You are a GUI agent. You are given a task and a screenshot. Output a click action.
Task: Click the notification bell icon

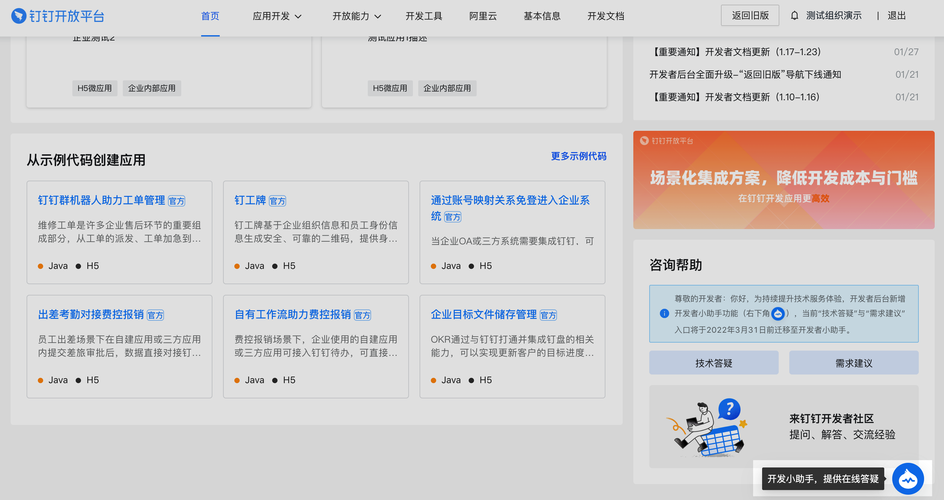pyautogui.click(x=794, y=16)
